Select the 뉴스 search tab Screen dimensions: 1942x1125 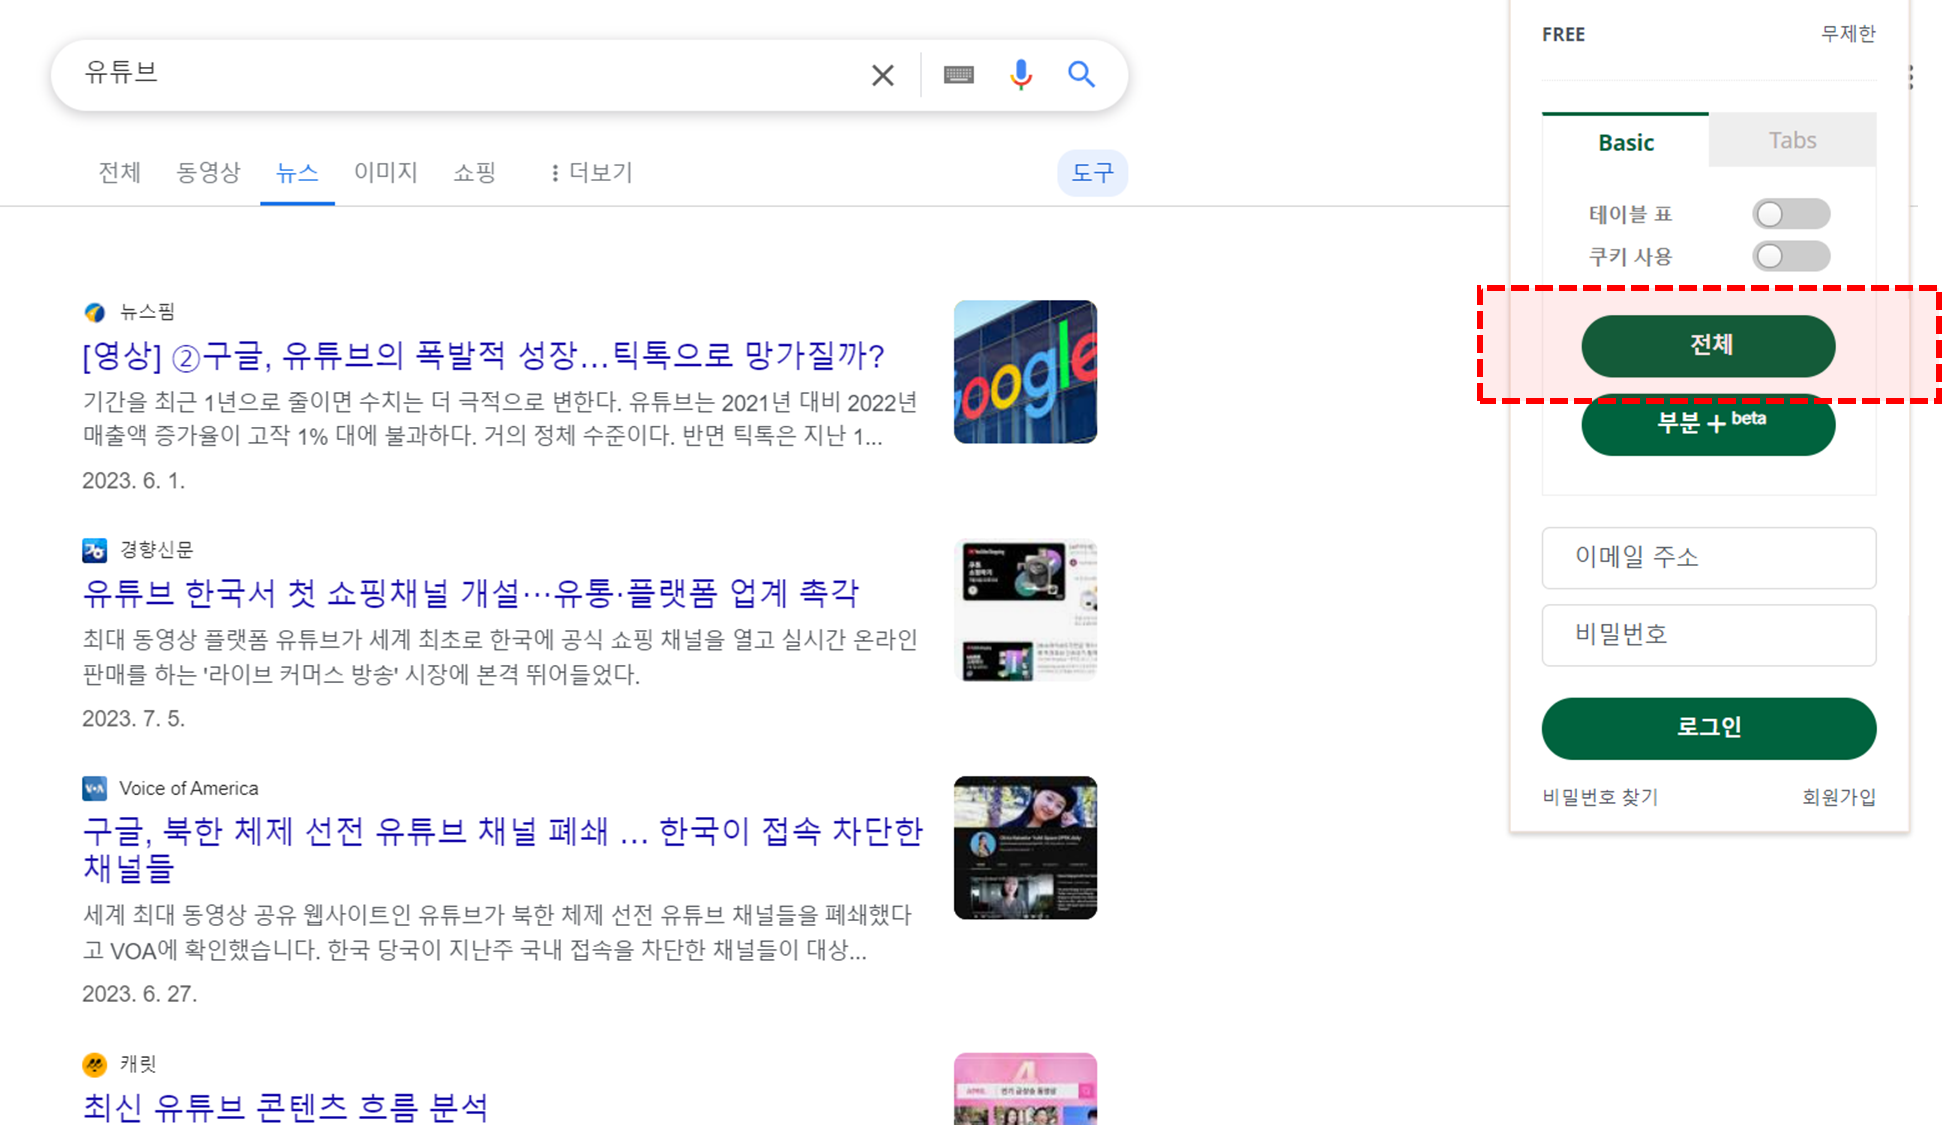[x=297, y=173]
